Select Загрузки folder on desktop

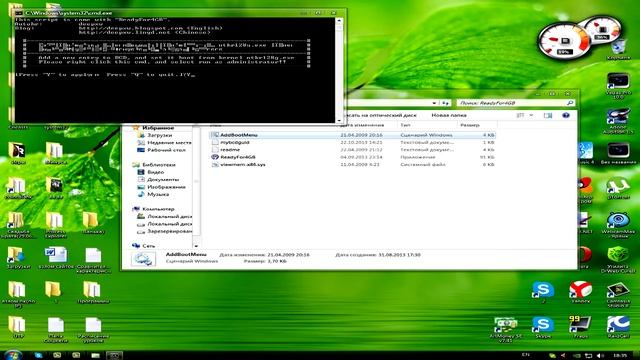(18, 258)
